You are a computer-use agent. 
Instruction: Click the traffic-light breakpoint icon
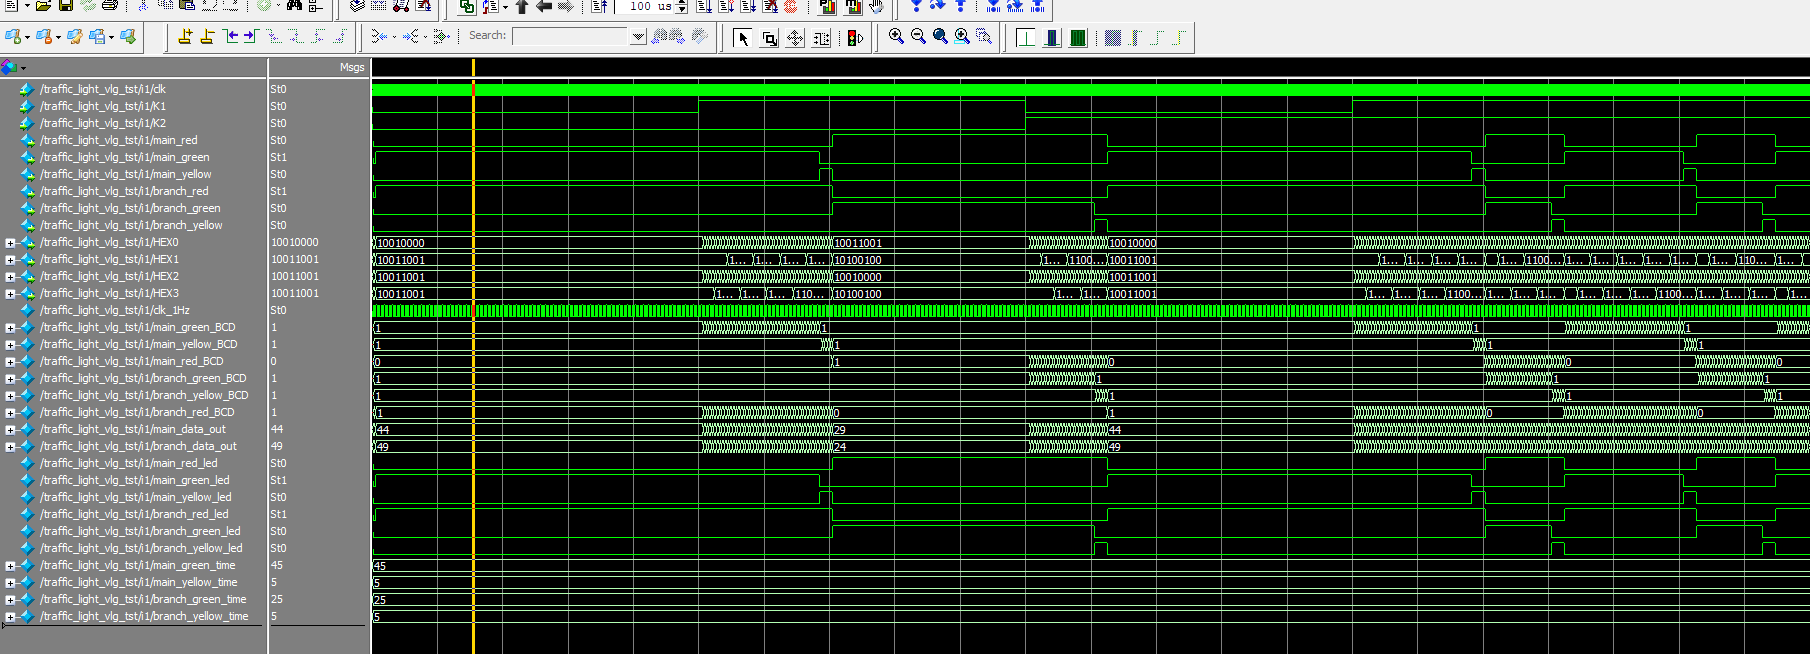[x=855, y=38]
